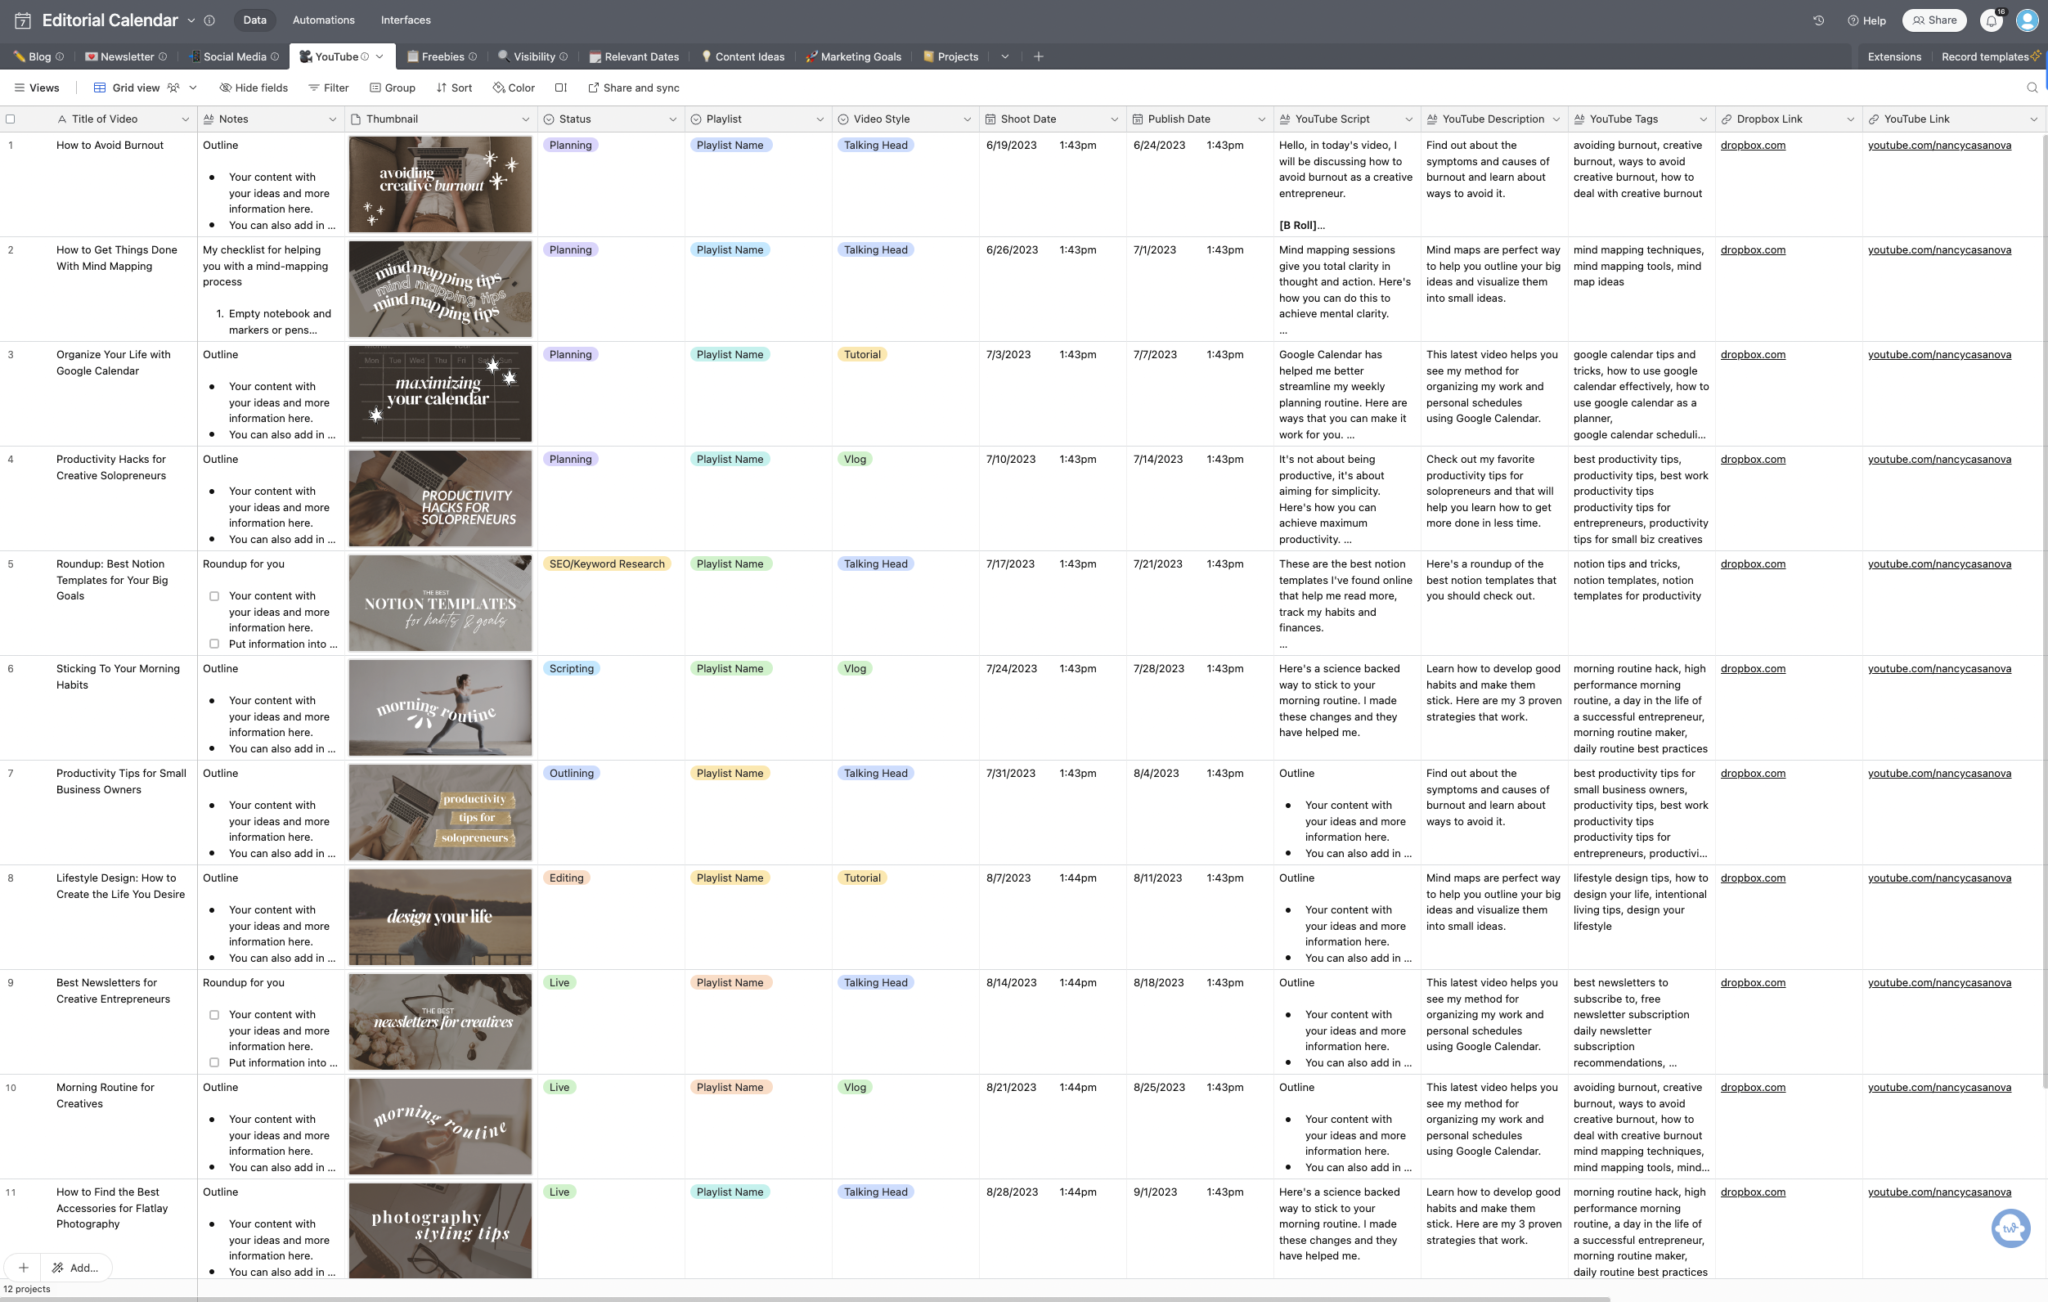Click the Editorial Calendar info icon

pos(209,20)
